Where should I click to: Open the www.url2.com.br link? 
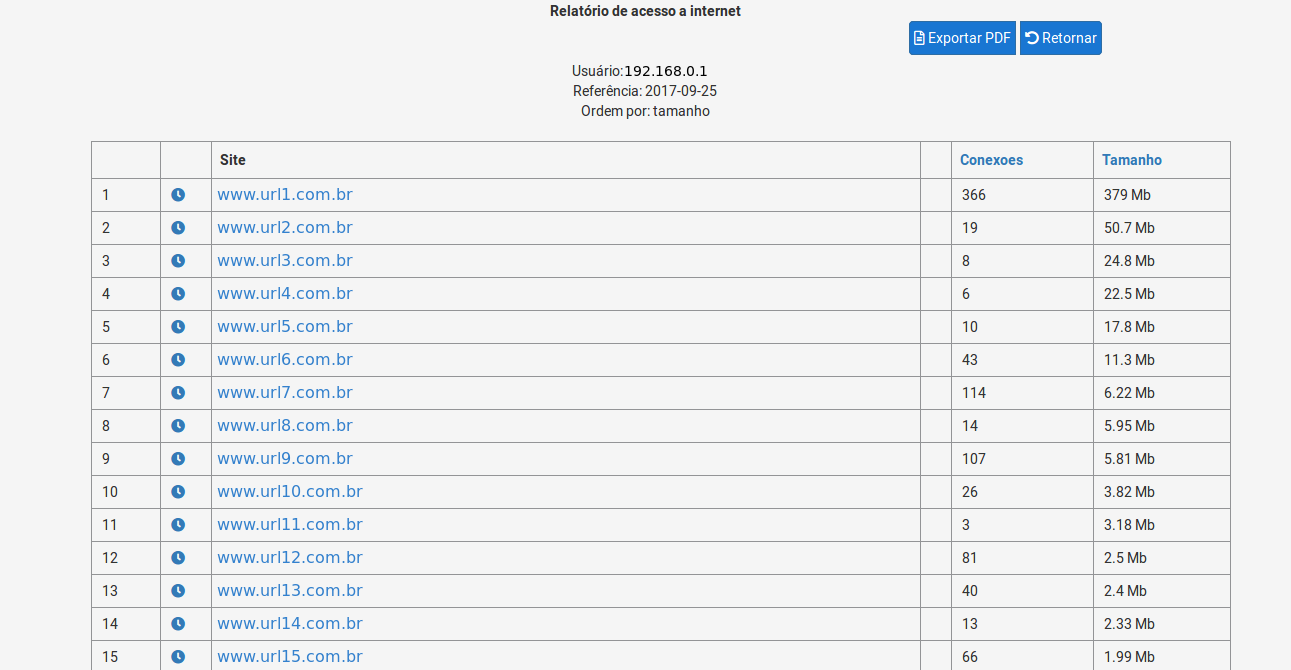point(285,228)
